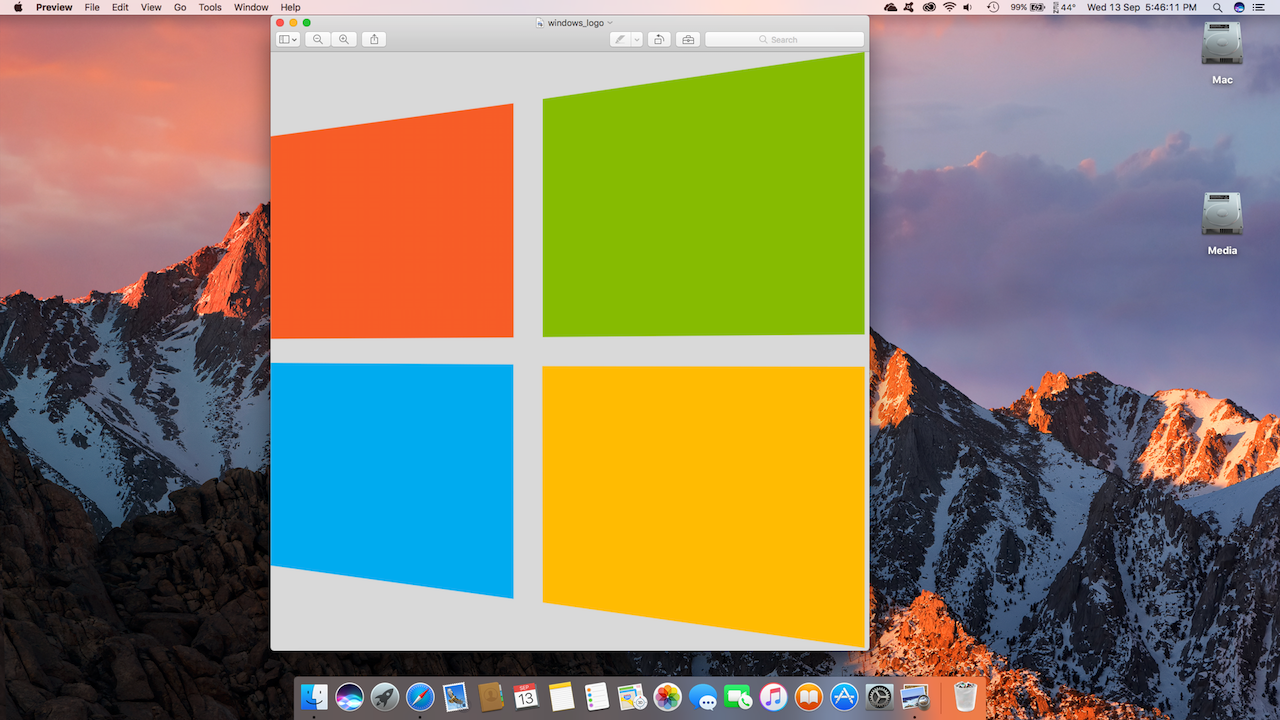The image size is (1280, 720).
Task: Open FaceTime from the Dock
Action: [738, 696]
